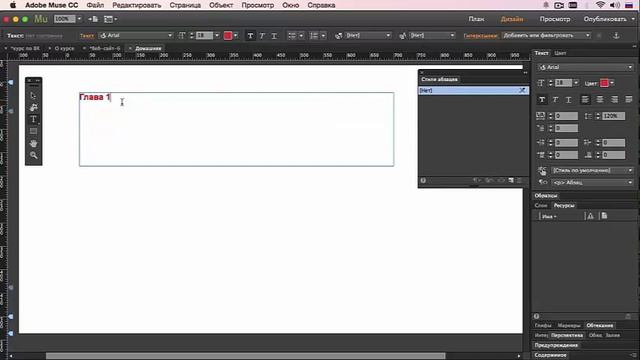Toggle underline in the Text panel
Image resolution: width=640 pixels, height=360 pixels.
pos(568,100)
